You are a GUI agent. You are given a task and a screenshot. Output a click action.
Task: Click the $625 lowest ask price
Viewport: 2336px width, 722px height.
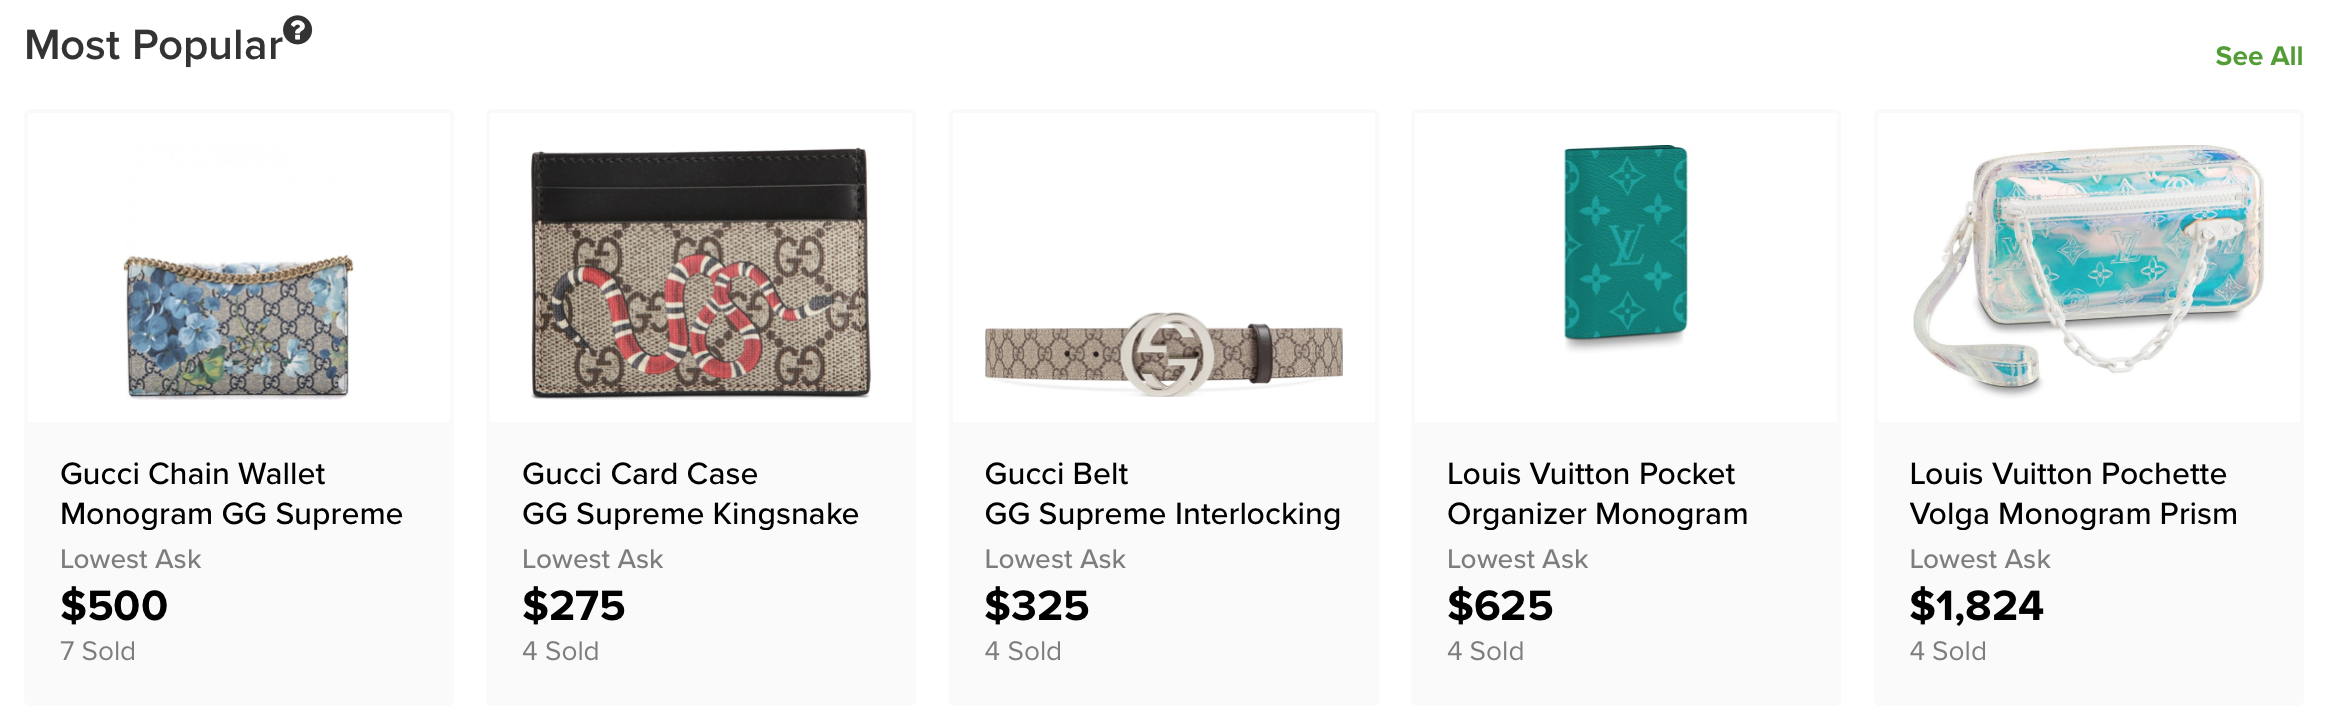pos(1499,606)
